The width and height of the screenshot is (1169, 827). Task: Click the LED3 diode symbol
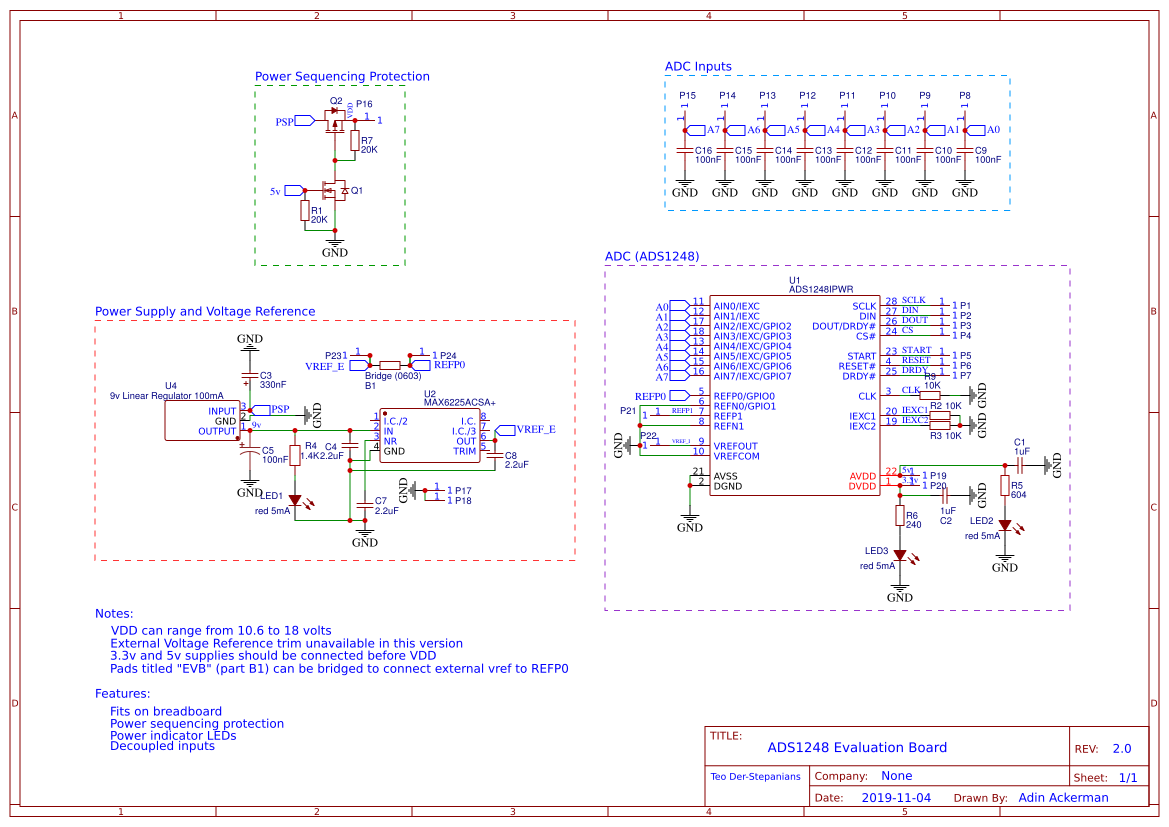pyautogui.click(x=900, y=556)
